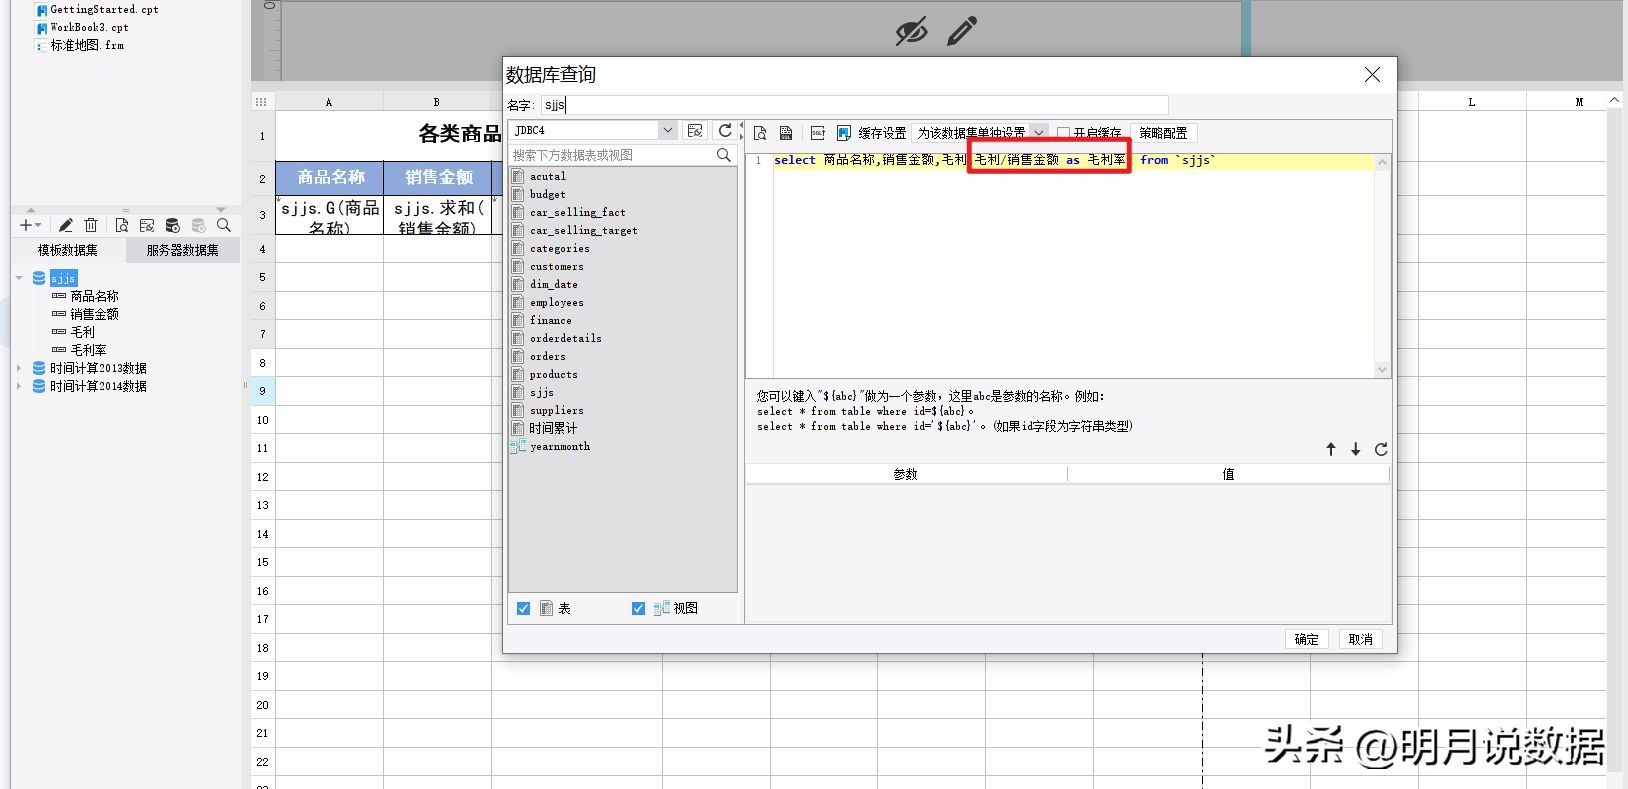Click the table search magnifier icon
This screenshot has width=1628, height=789.
(724, 155)
